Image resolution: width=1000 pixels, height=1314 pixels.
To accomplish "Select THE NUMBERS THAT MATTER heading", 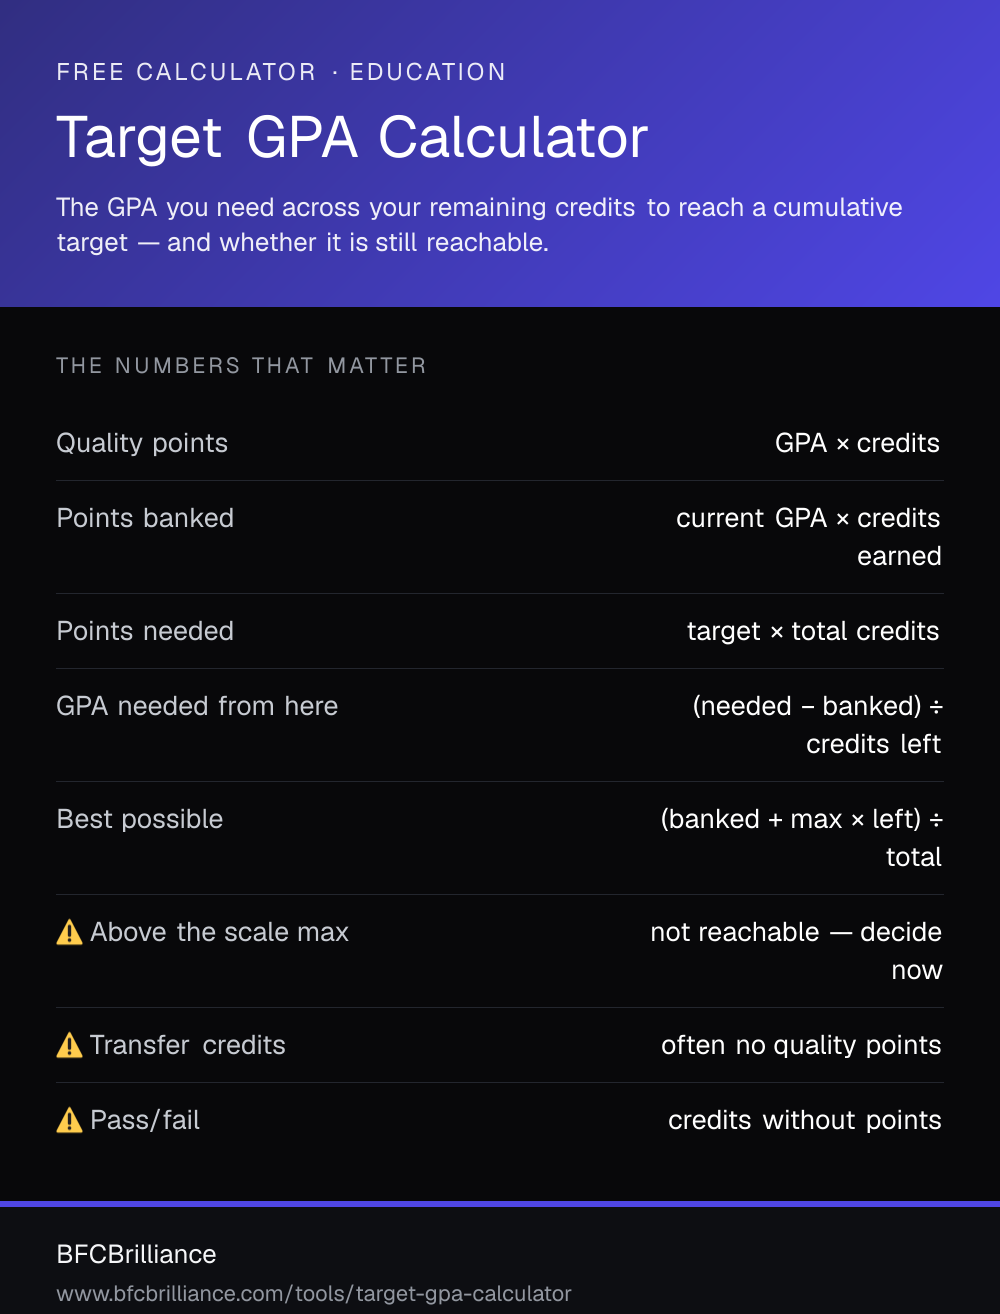I will coord(241,366).
